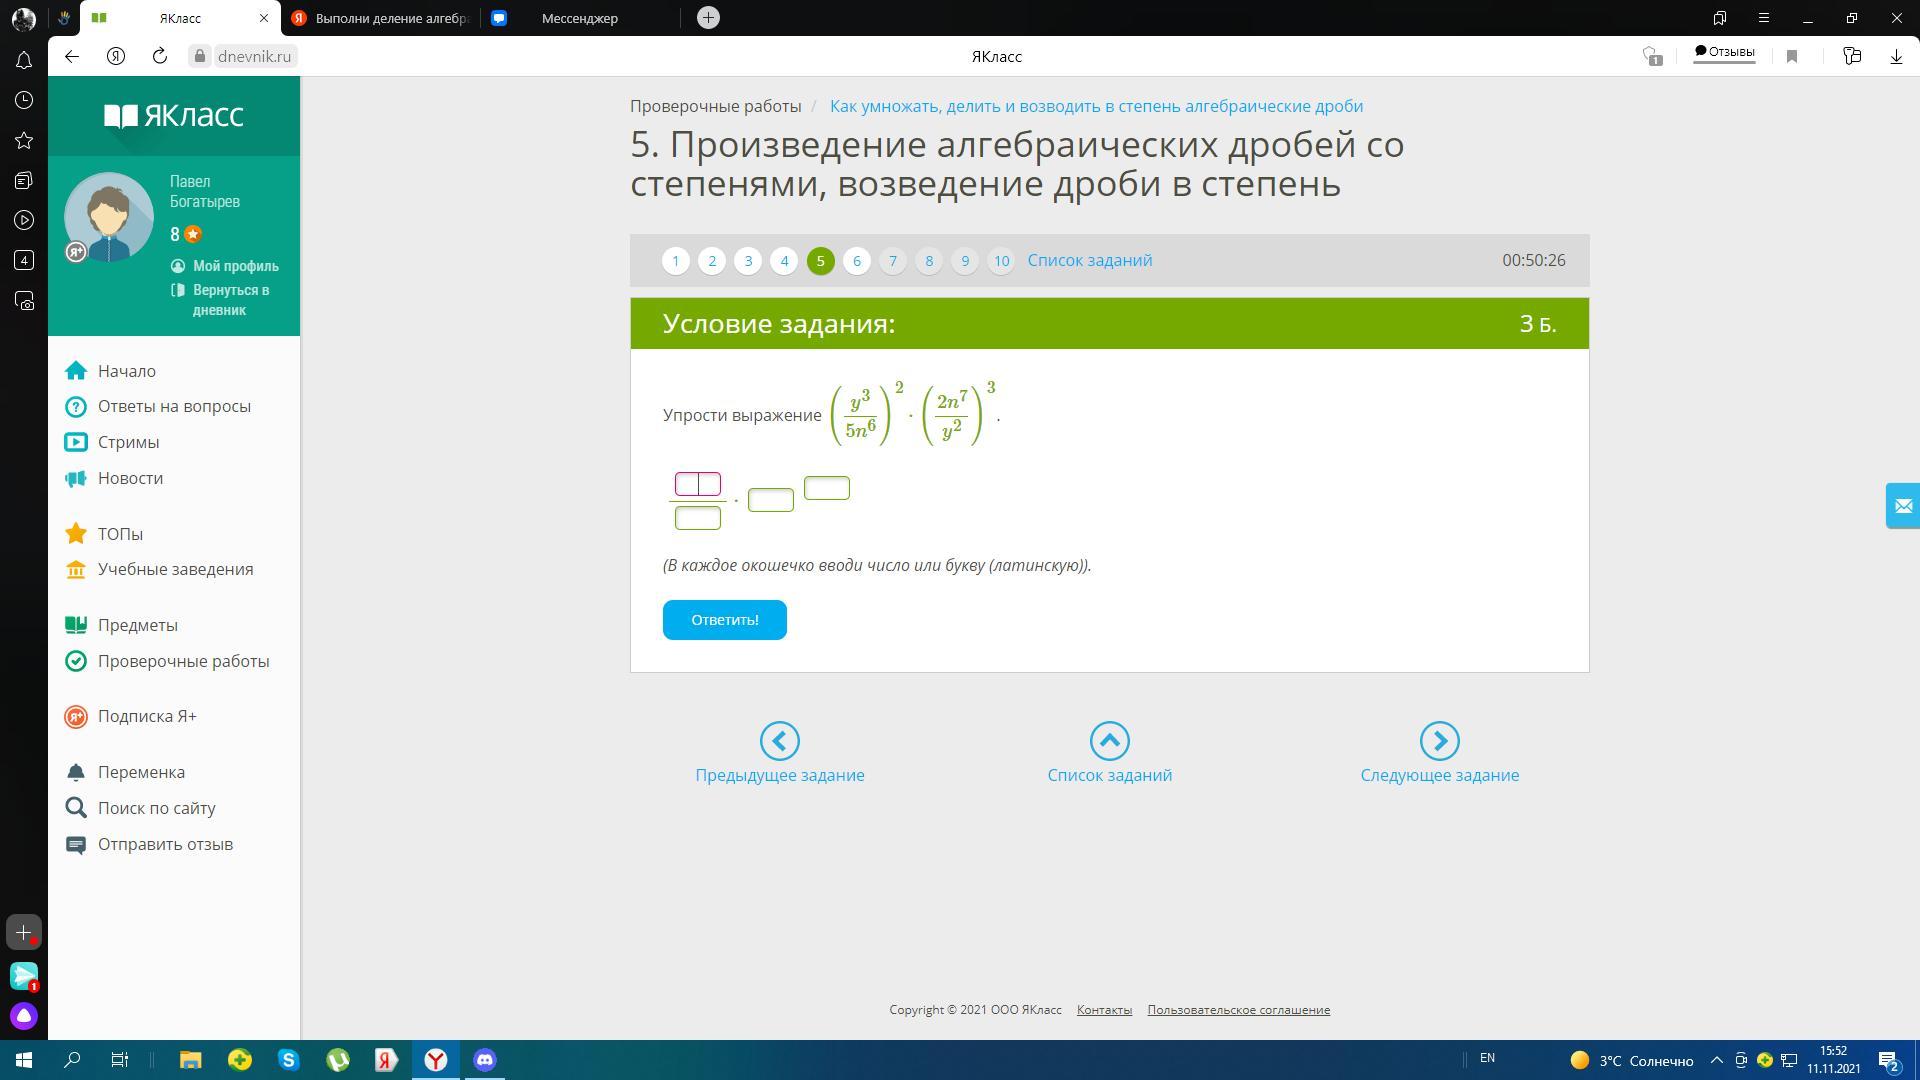Click Список заданий navigation icon
The height and width of the screenshot is (1080, 1920).
point(1109,738)
